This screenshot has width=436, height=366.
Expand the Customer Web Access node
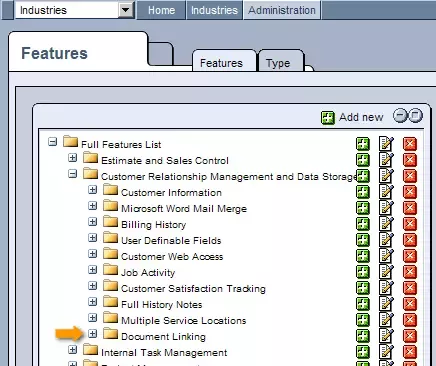click(x=92, y=254)
